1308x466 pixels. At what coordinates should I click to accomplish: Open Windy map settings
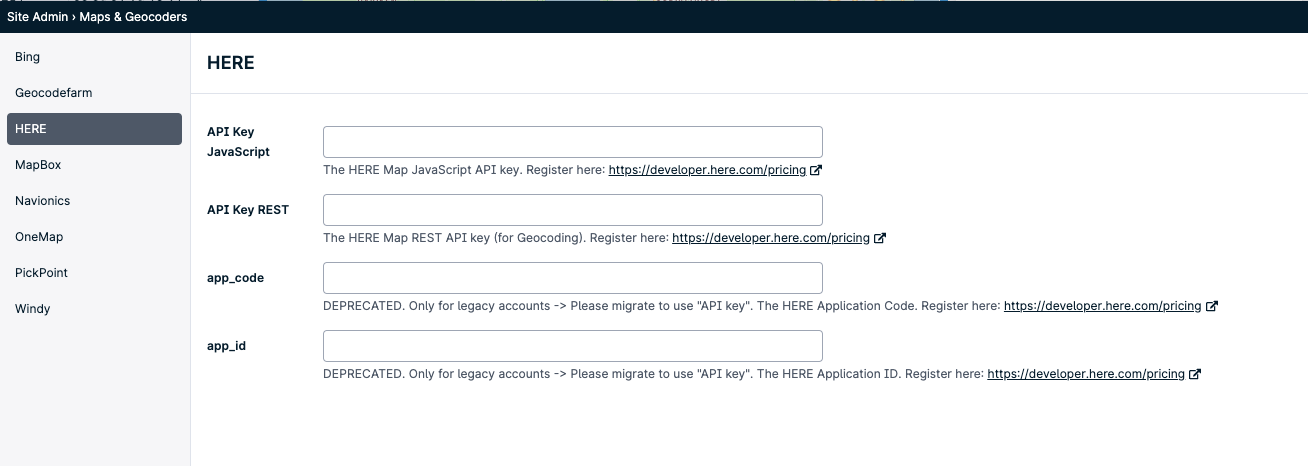coord(33,309)
